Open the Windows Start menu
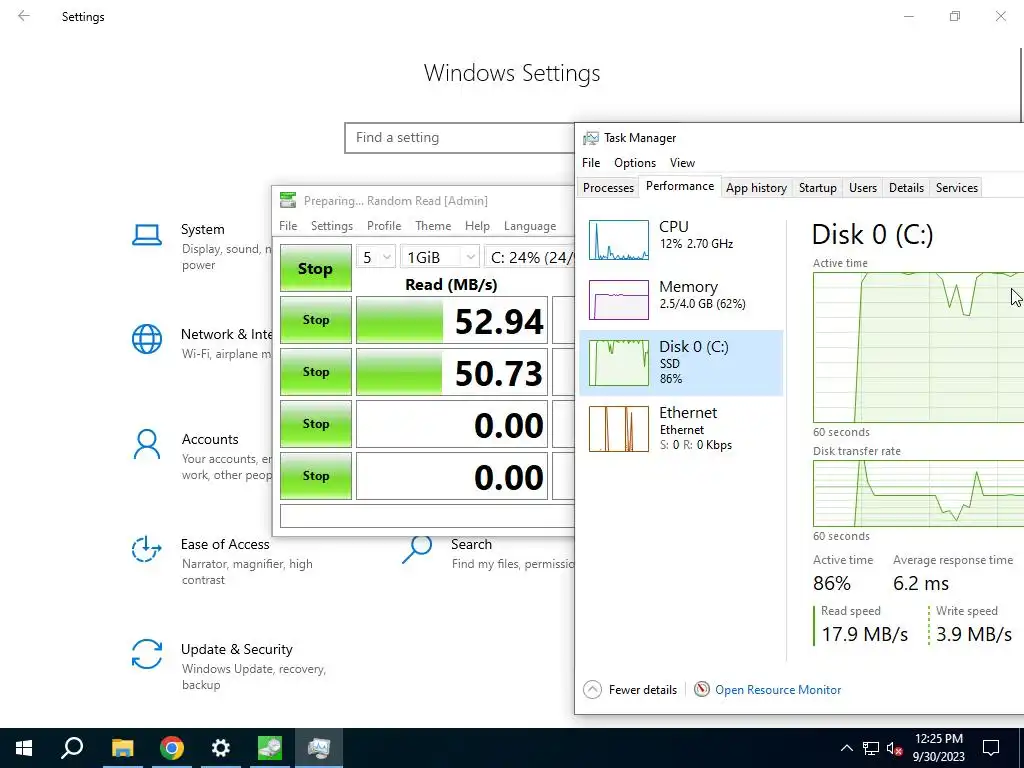This screenshot has width=1024, height=768. (x=24, y=748)
